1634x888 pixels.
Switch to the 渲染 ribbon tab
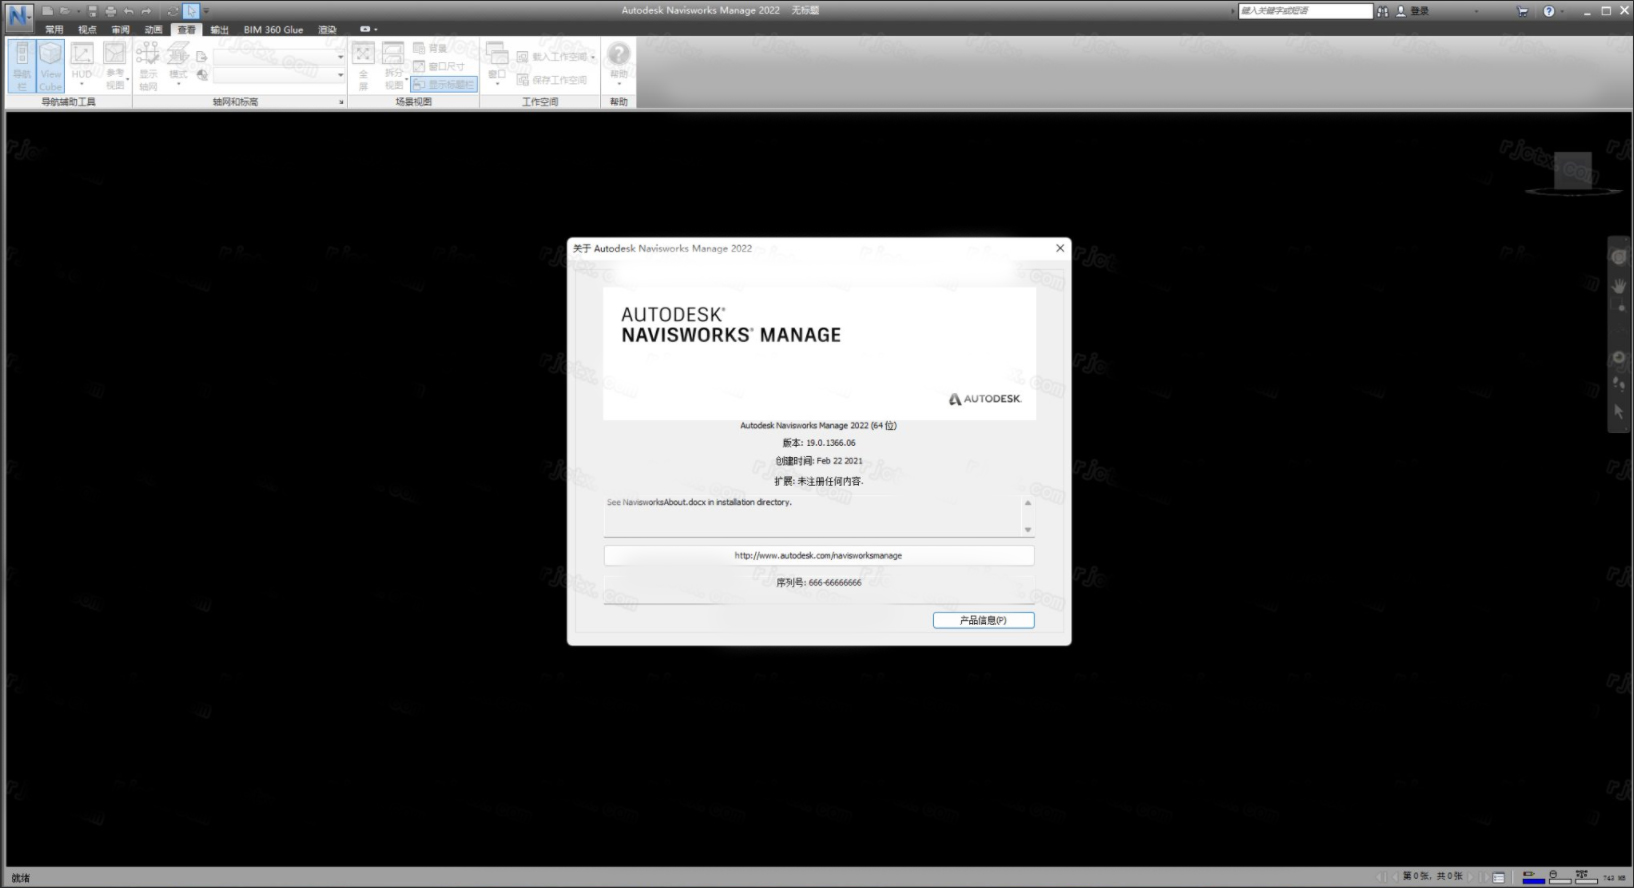(327, 30)
